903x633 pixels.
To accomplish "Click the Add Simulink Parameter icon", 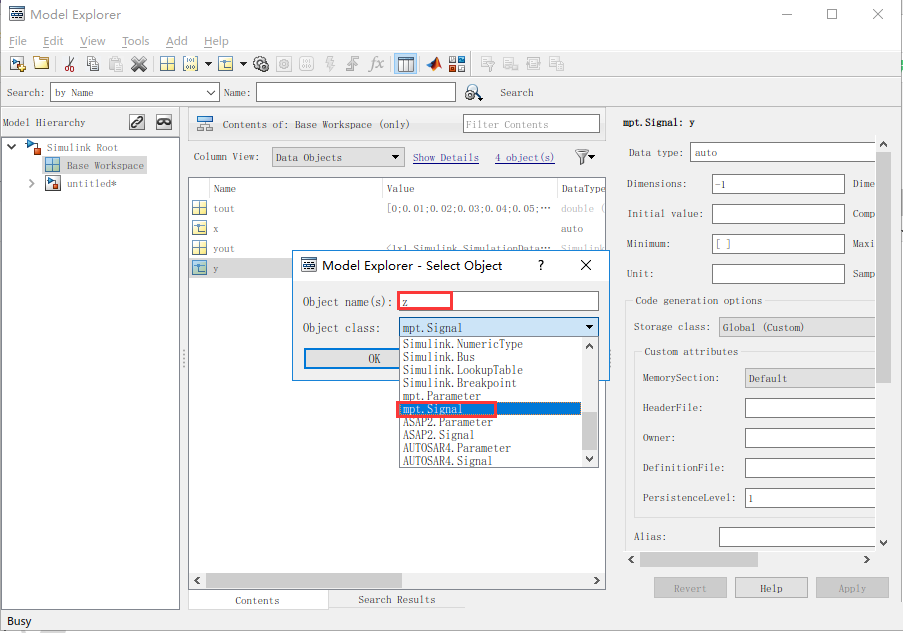I will [x=191, y=64].
